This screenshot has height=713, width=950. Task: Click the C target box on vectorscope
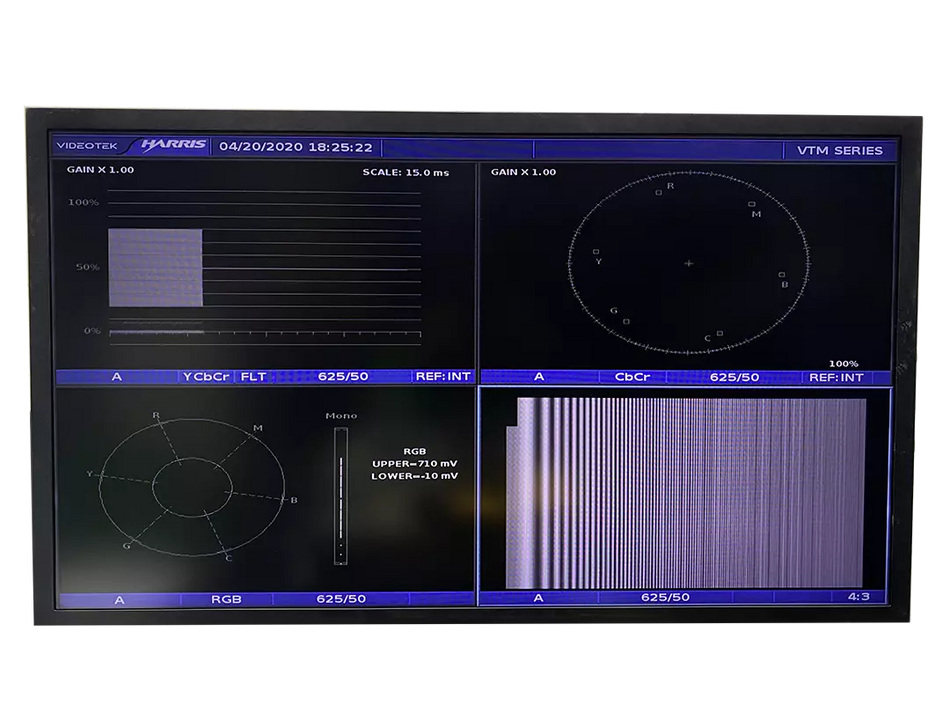click(720, 333)
